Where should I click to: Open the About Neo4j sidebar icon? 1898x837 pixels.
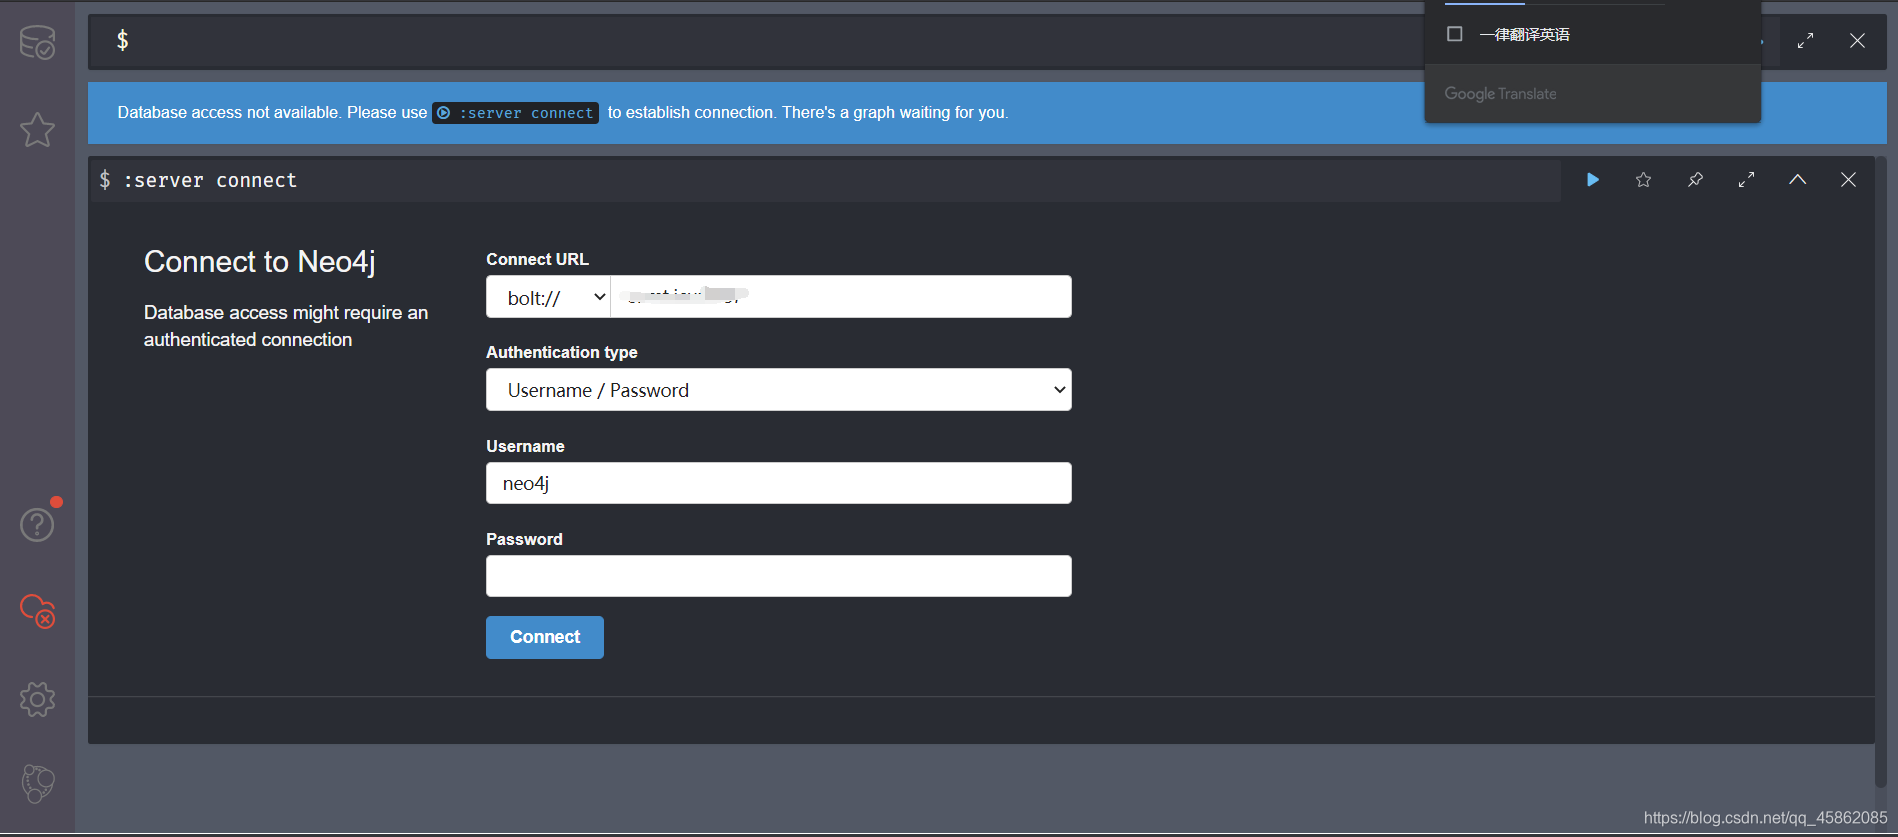[37, 784]
